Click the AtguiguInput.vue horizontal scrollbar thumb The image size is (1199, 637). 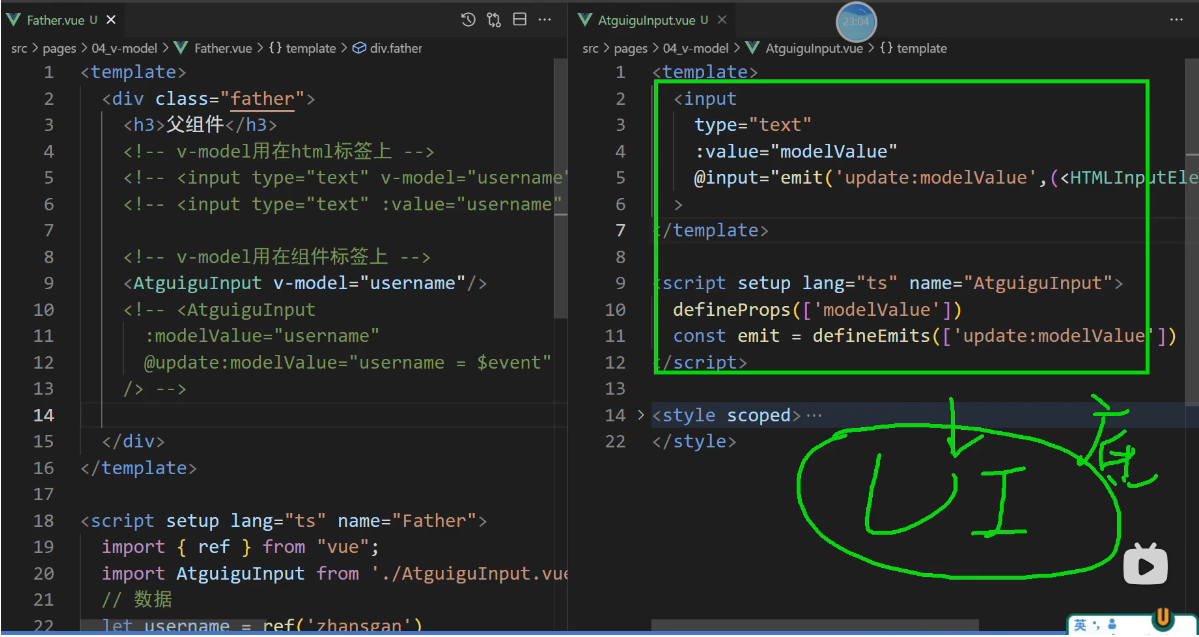tap(815, 626)
